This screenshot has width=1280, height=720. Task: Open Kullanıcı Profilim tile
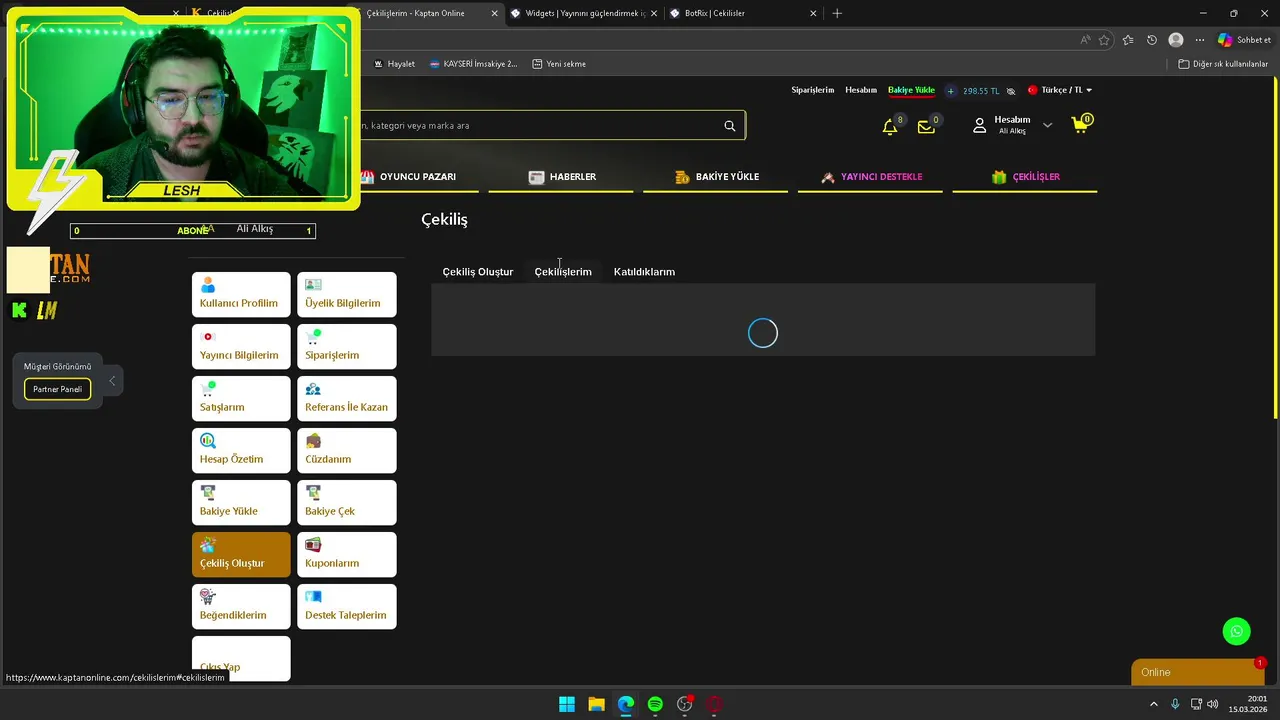[241, 295]
